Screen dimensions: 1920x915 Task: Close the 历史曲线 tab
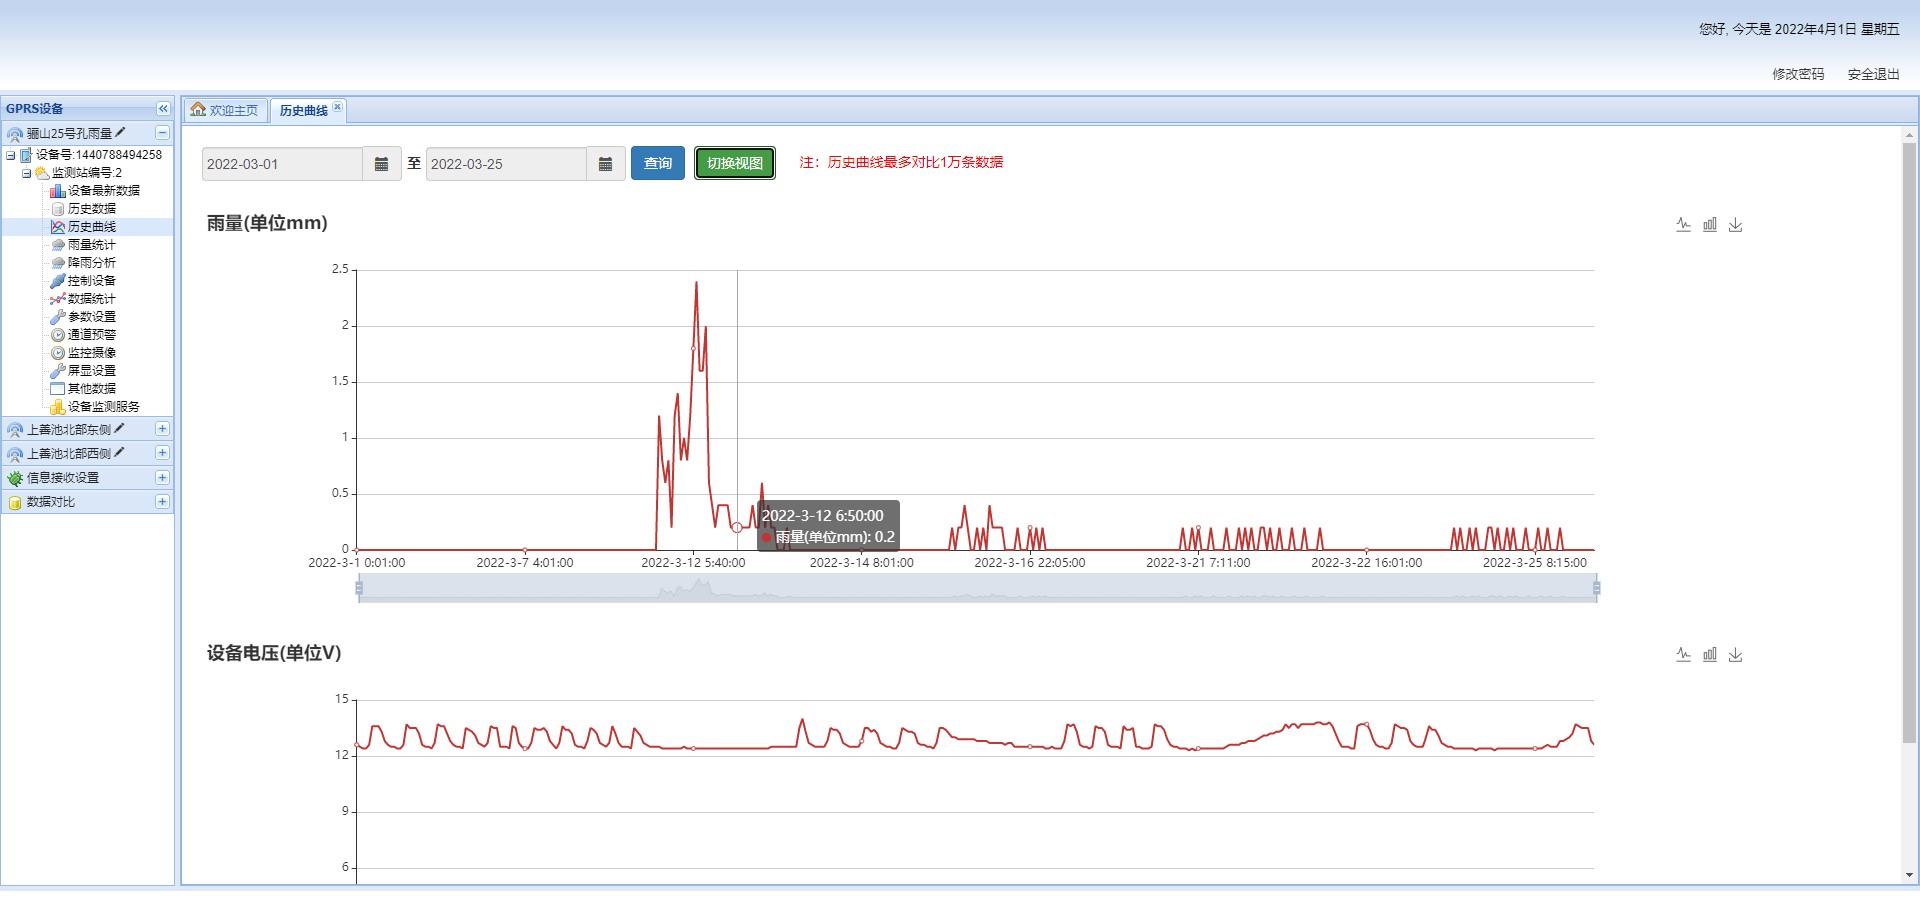click(x=338, y=107)
